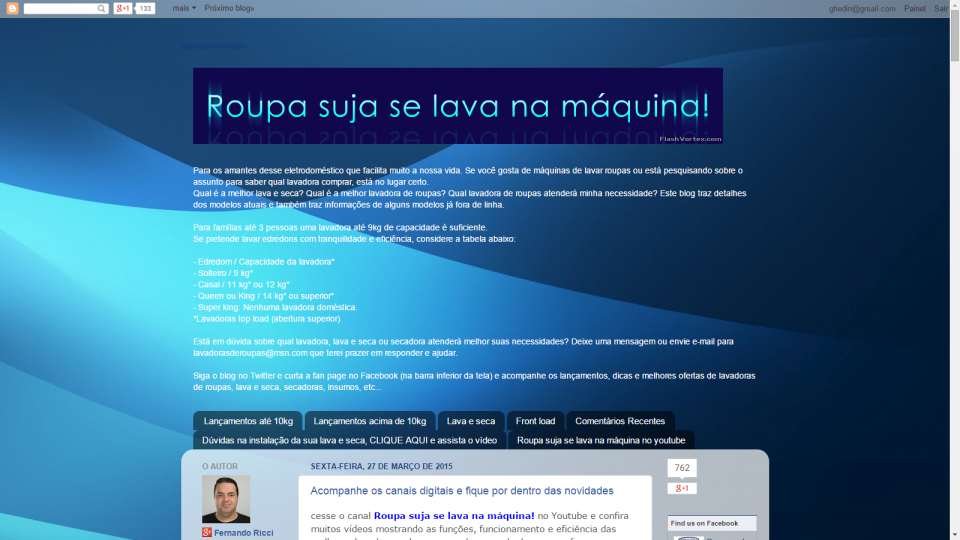Open the post title 'Acompanhe os canais digitais'
The image size is (960, 540).
(462, 491)
